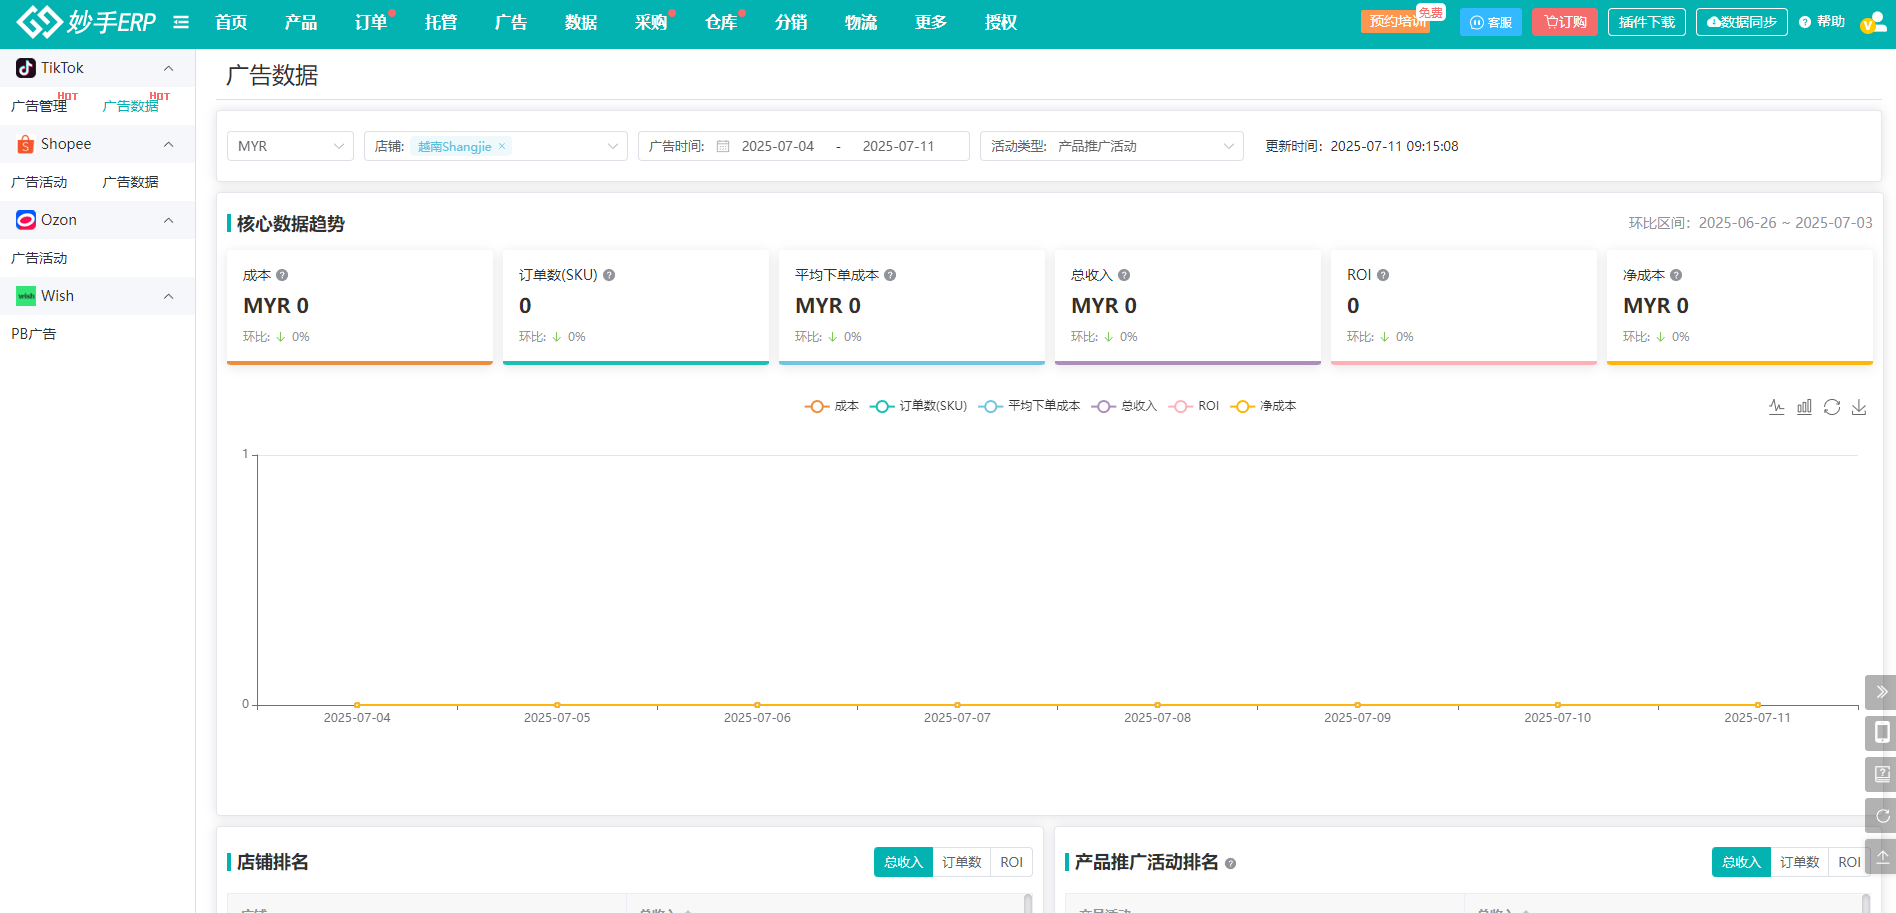
Task: Click the floating refresh icon
Action: coord(1881,816)
